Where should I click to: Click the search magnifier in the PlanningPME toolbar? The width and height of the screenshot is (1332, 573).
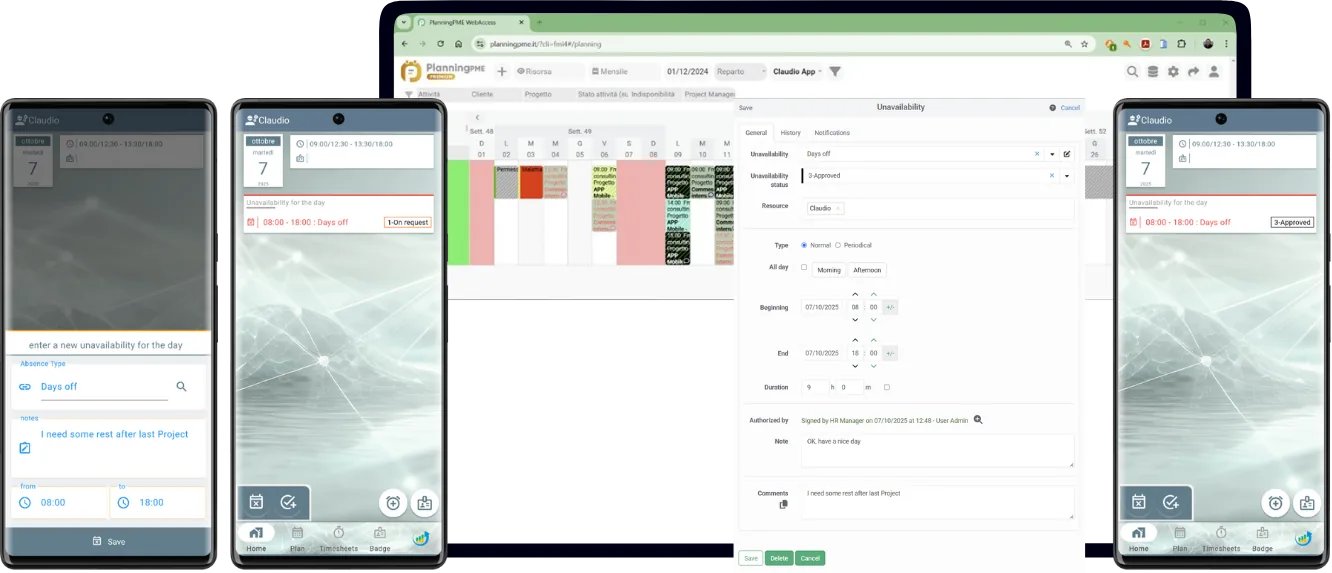click(x=1132, y=72)
